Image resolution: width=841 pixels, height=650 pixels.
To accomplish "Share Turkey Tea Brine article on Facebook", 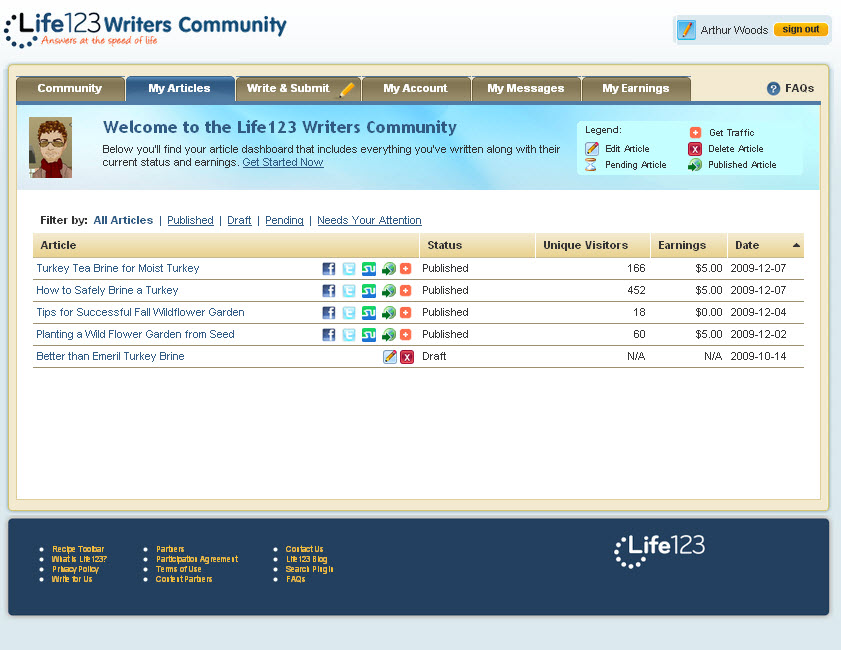I will 329,269.
